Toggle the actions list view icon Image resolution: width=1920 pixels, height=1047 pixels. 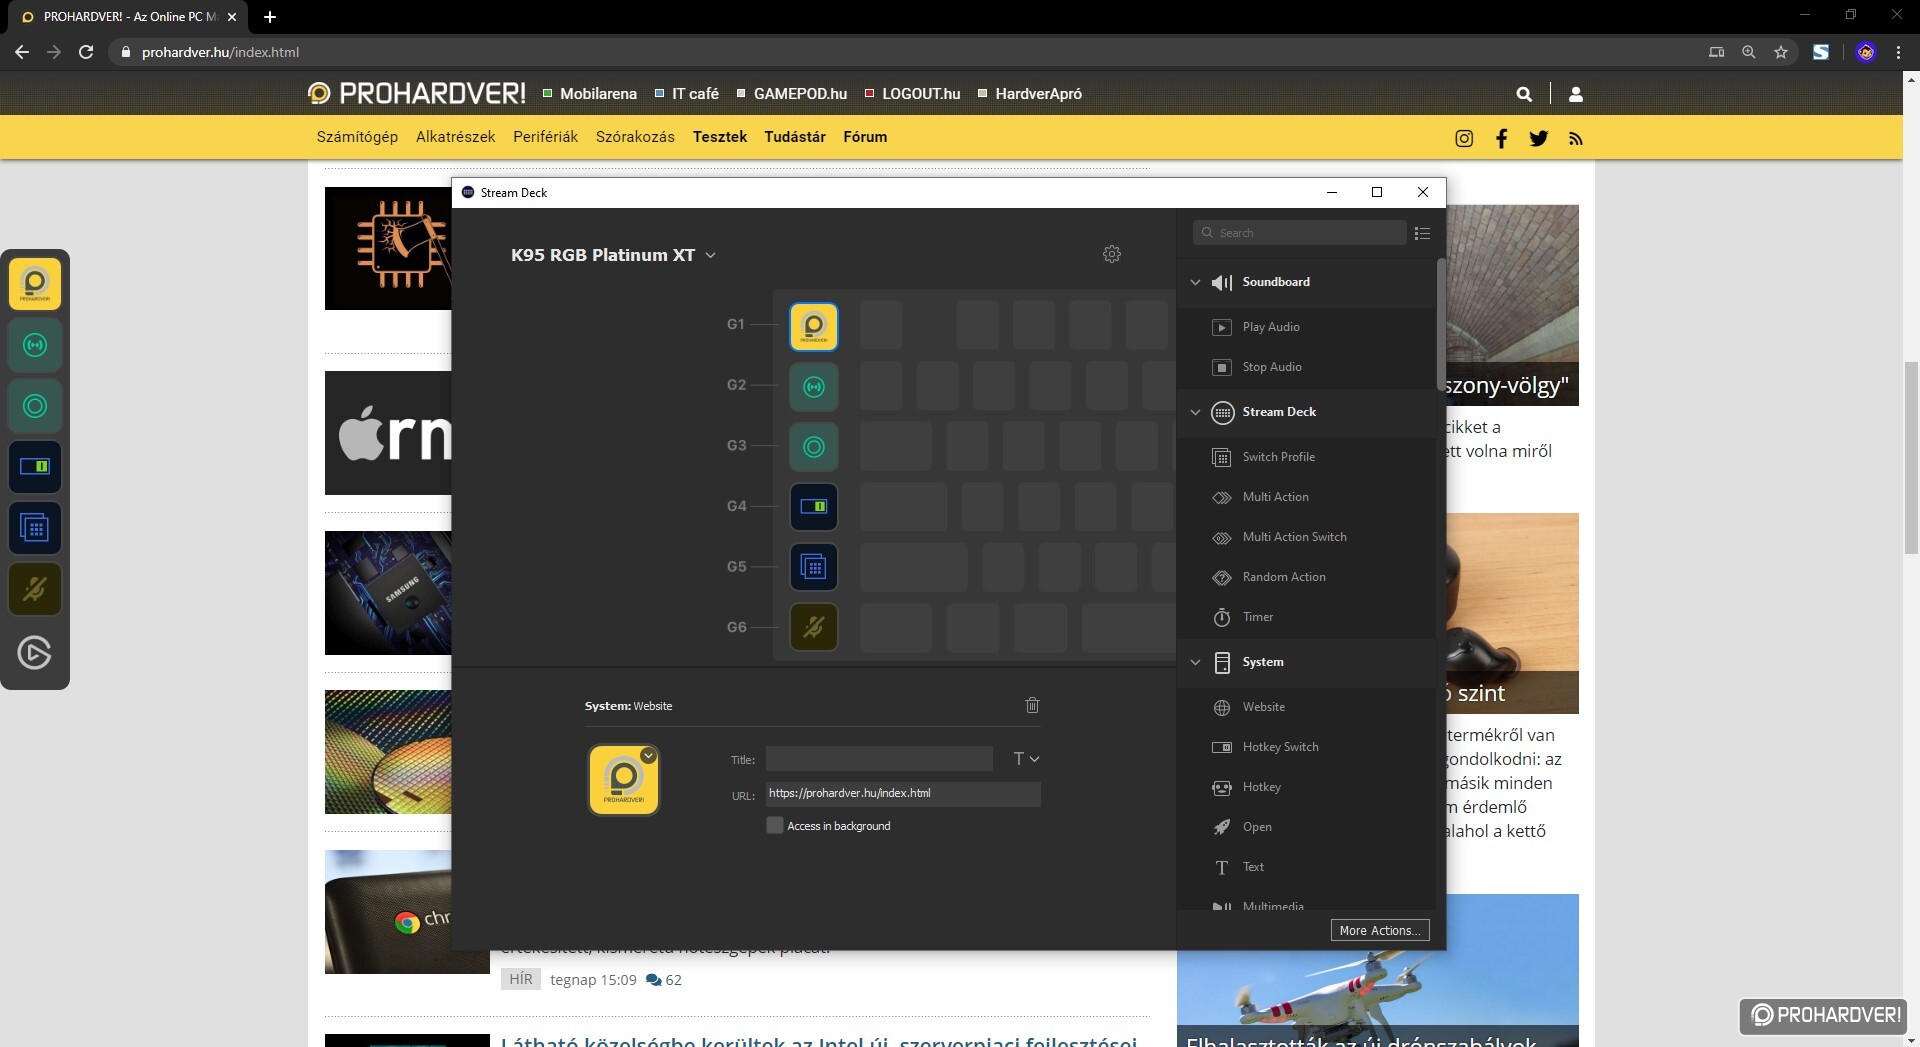[x=1422, y=233]
